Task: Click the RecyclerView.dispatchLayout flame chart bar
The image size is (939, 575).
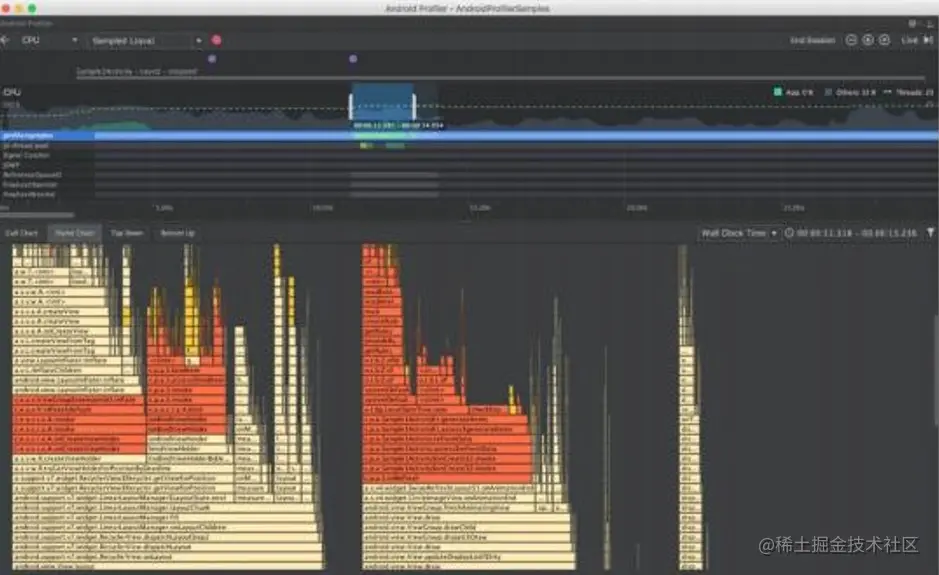Action: pos(167,547)
